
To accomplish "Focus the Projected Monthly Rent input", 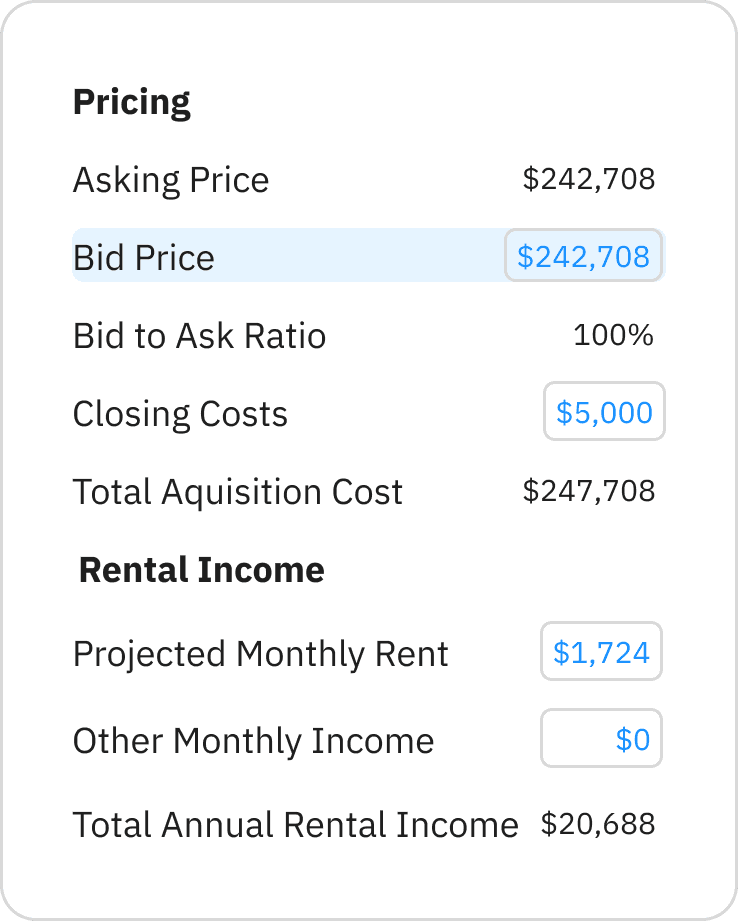I will coord(601,652).
